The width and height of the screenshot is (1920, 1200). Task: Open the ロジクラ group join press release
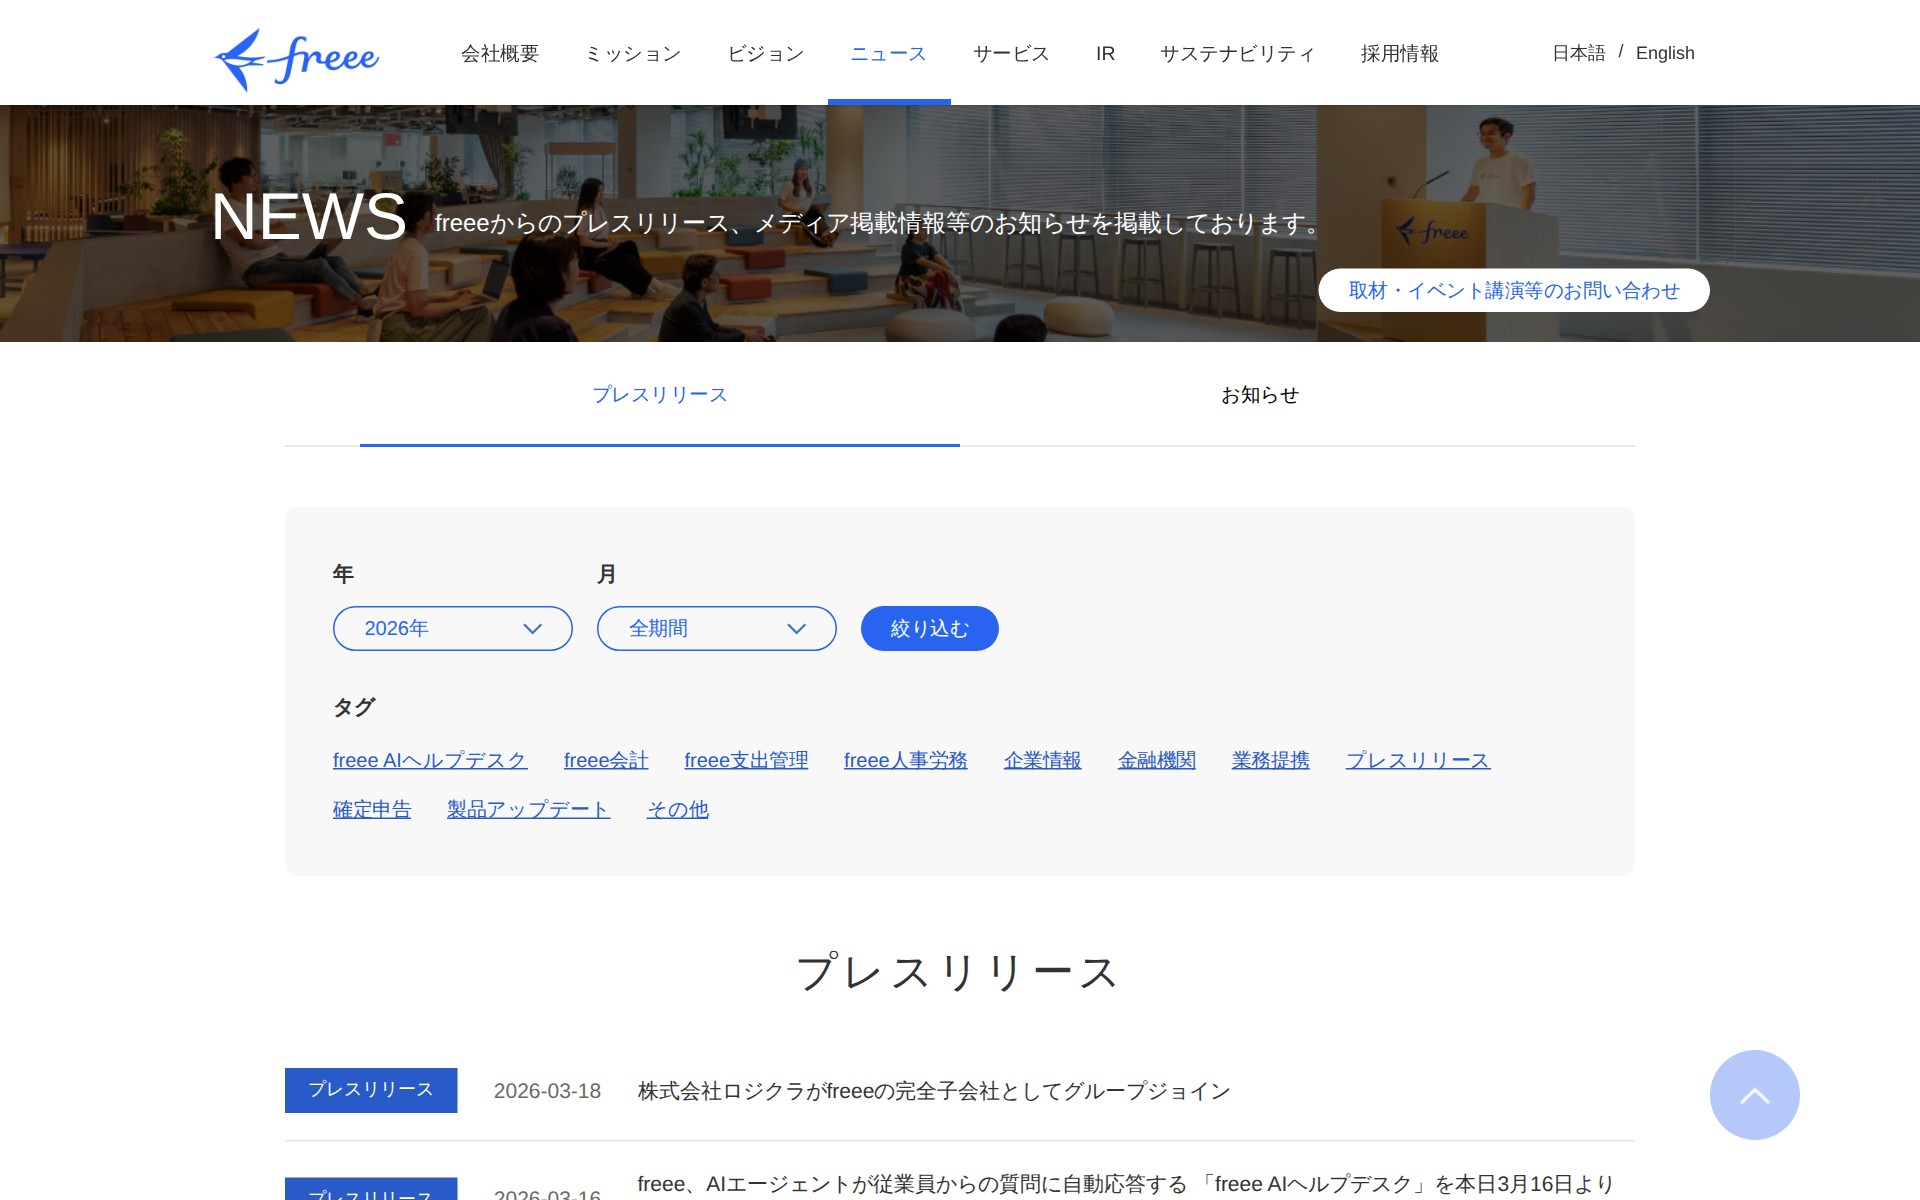click(x=934, y=1091)
